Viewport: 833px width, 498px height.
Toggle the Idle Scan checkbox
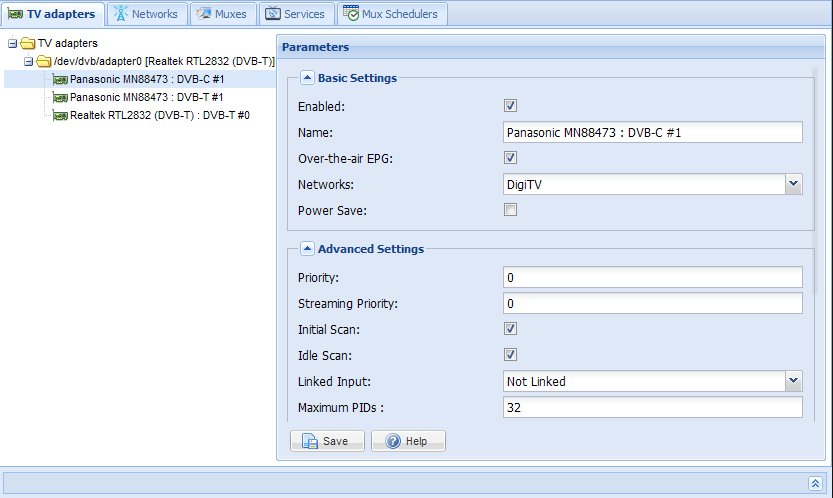point(511,354)
